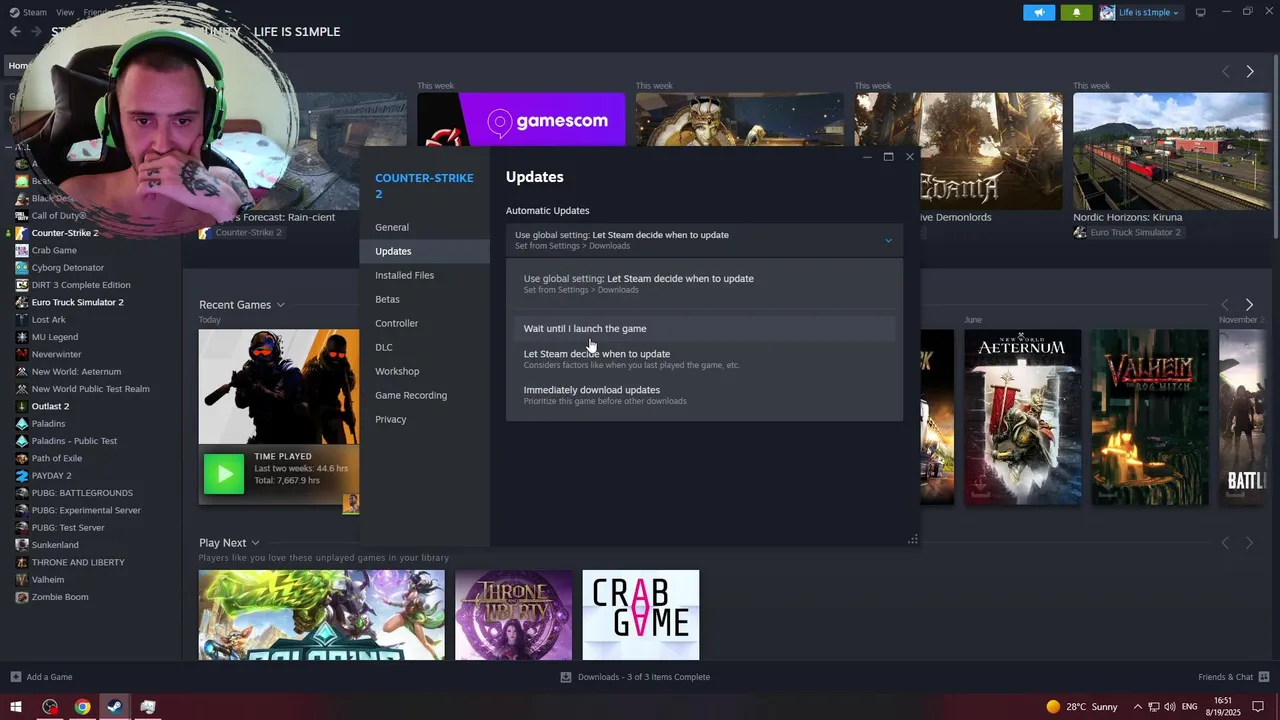Click New World: Aeternum icon in library
This screenshot has width=1280, height=720.
click(22, 372)
